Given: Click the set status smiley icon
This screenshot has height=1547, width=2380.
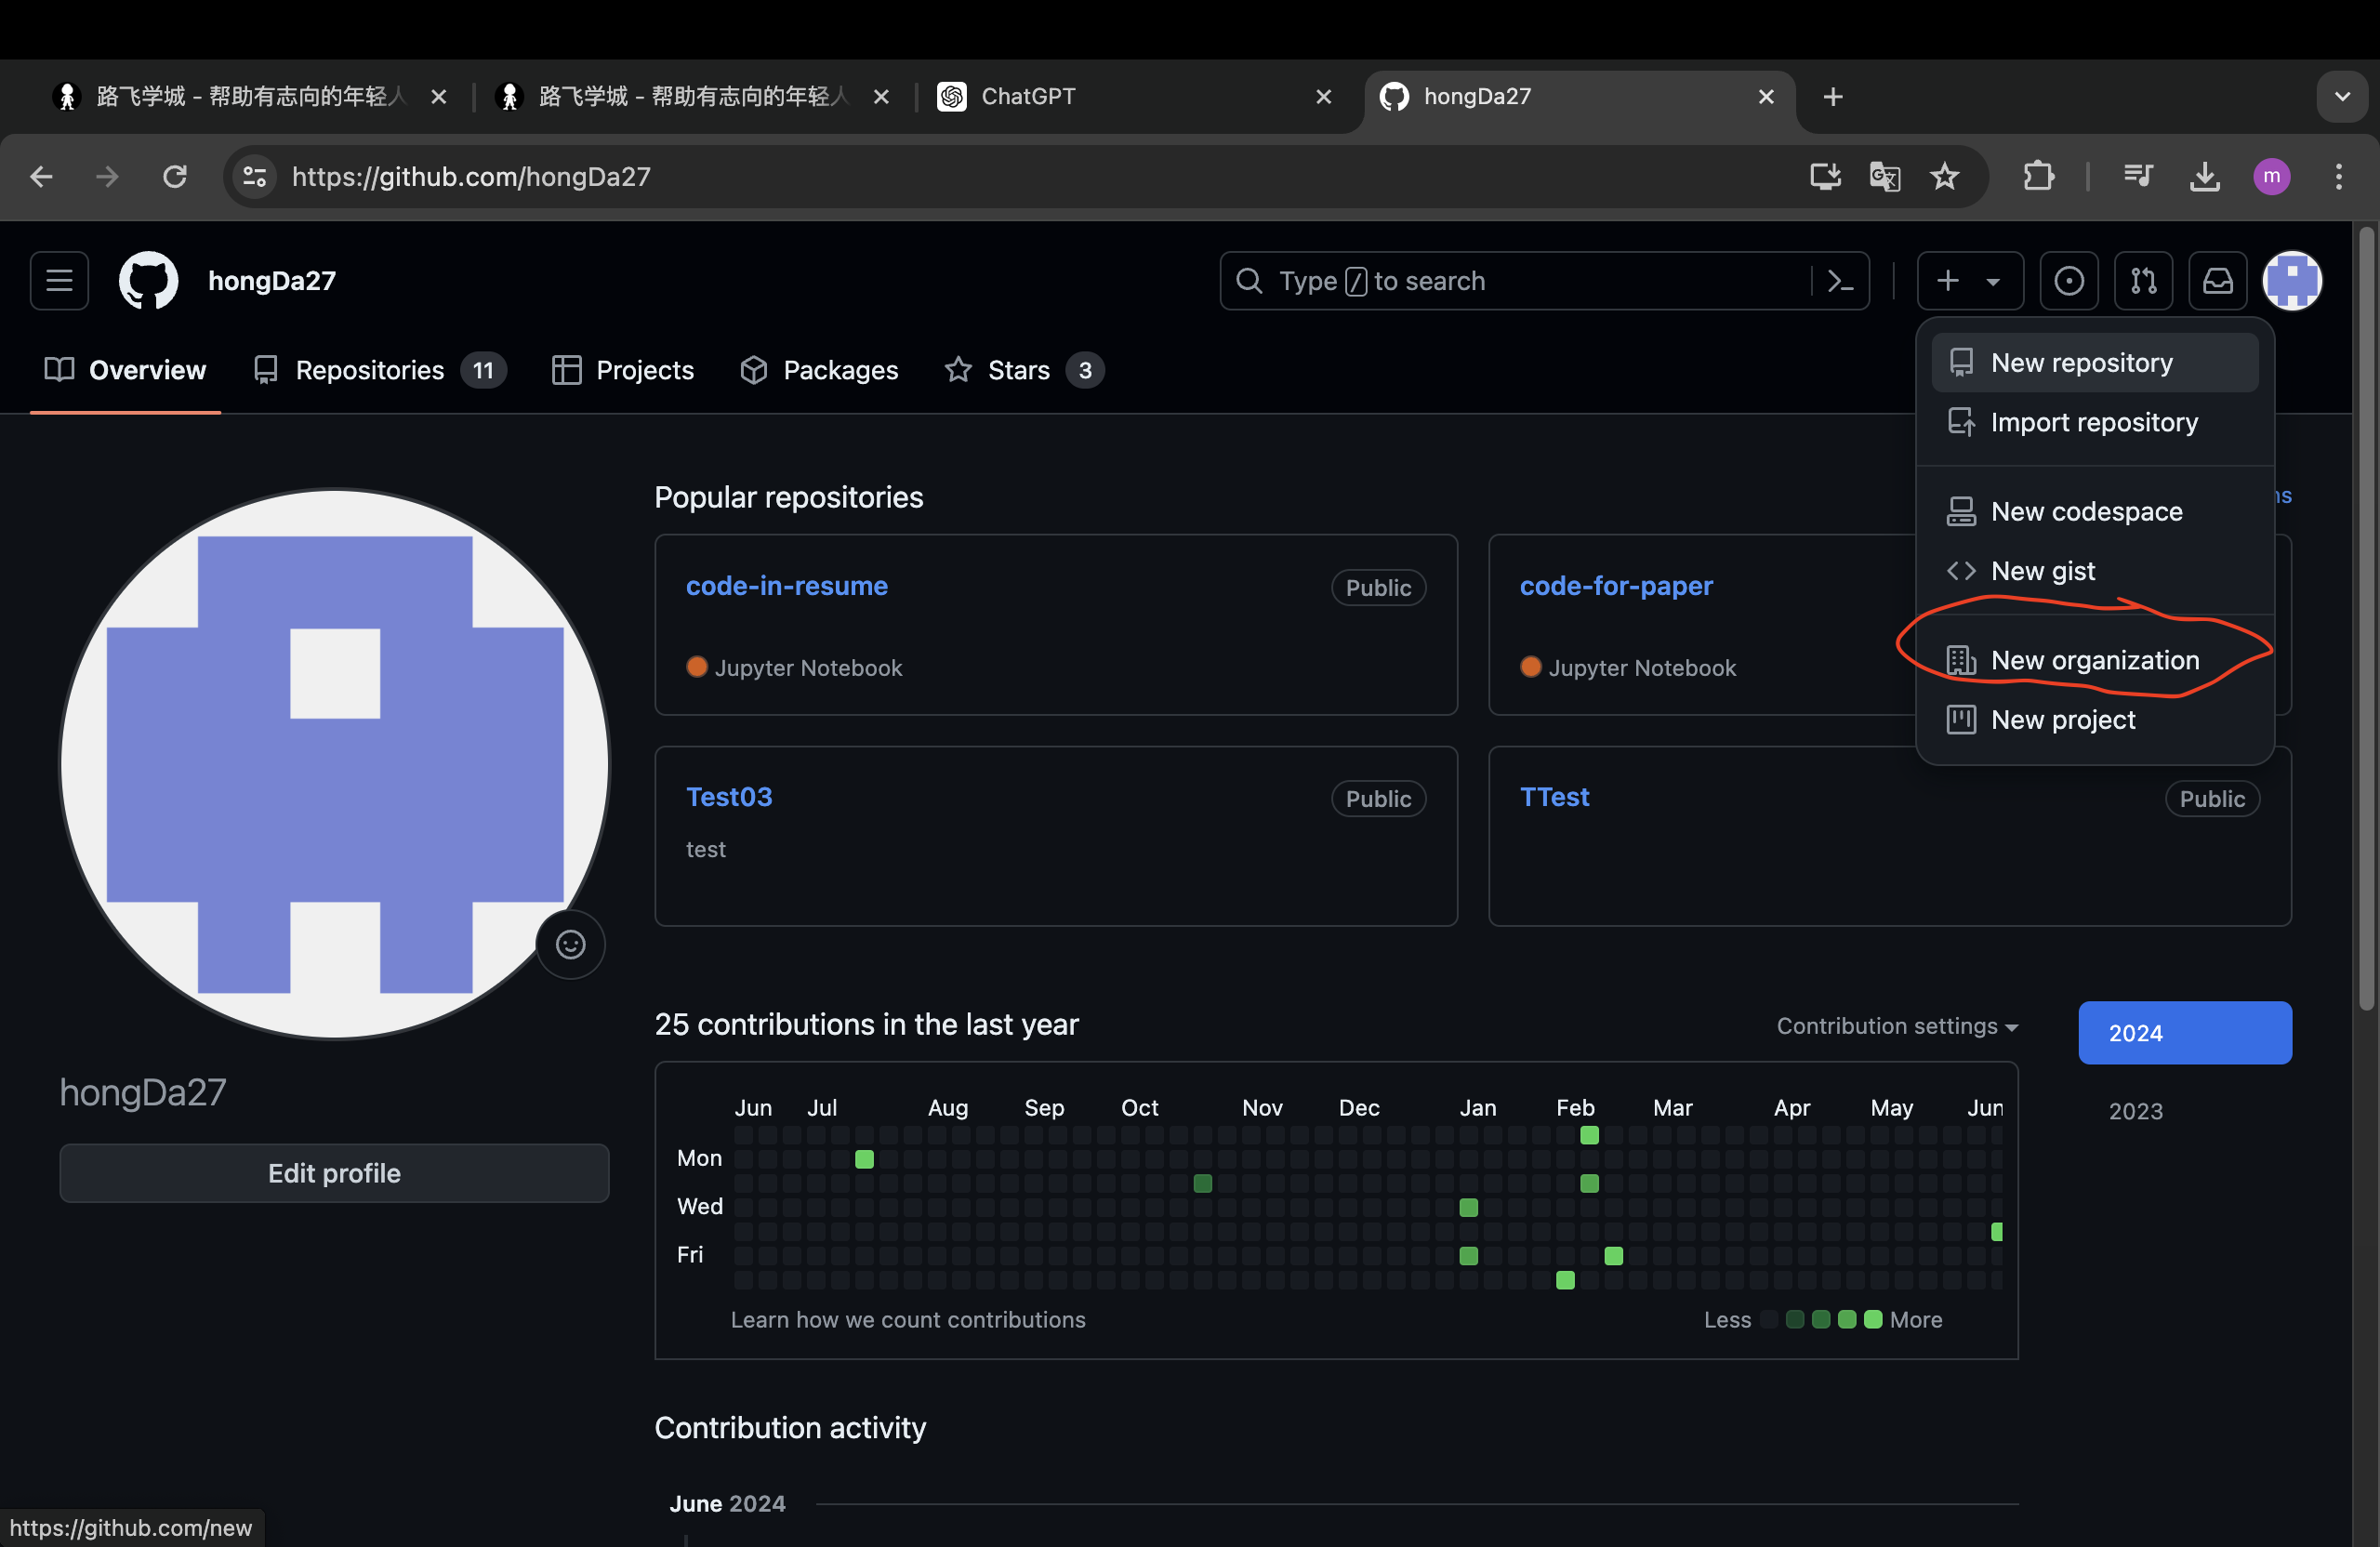Looking at the screenshot, I should point(570,944).
